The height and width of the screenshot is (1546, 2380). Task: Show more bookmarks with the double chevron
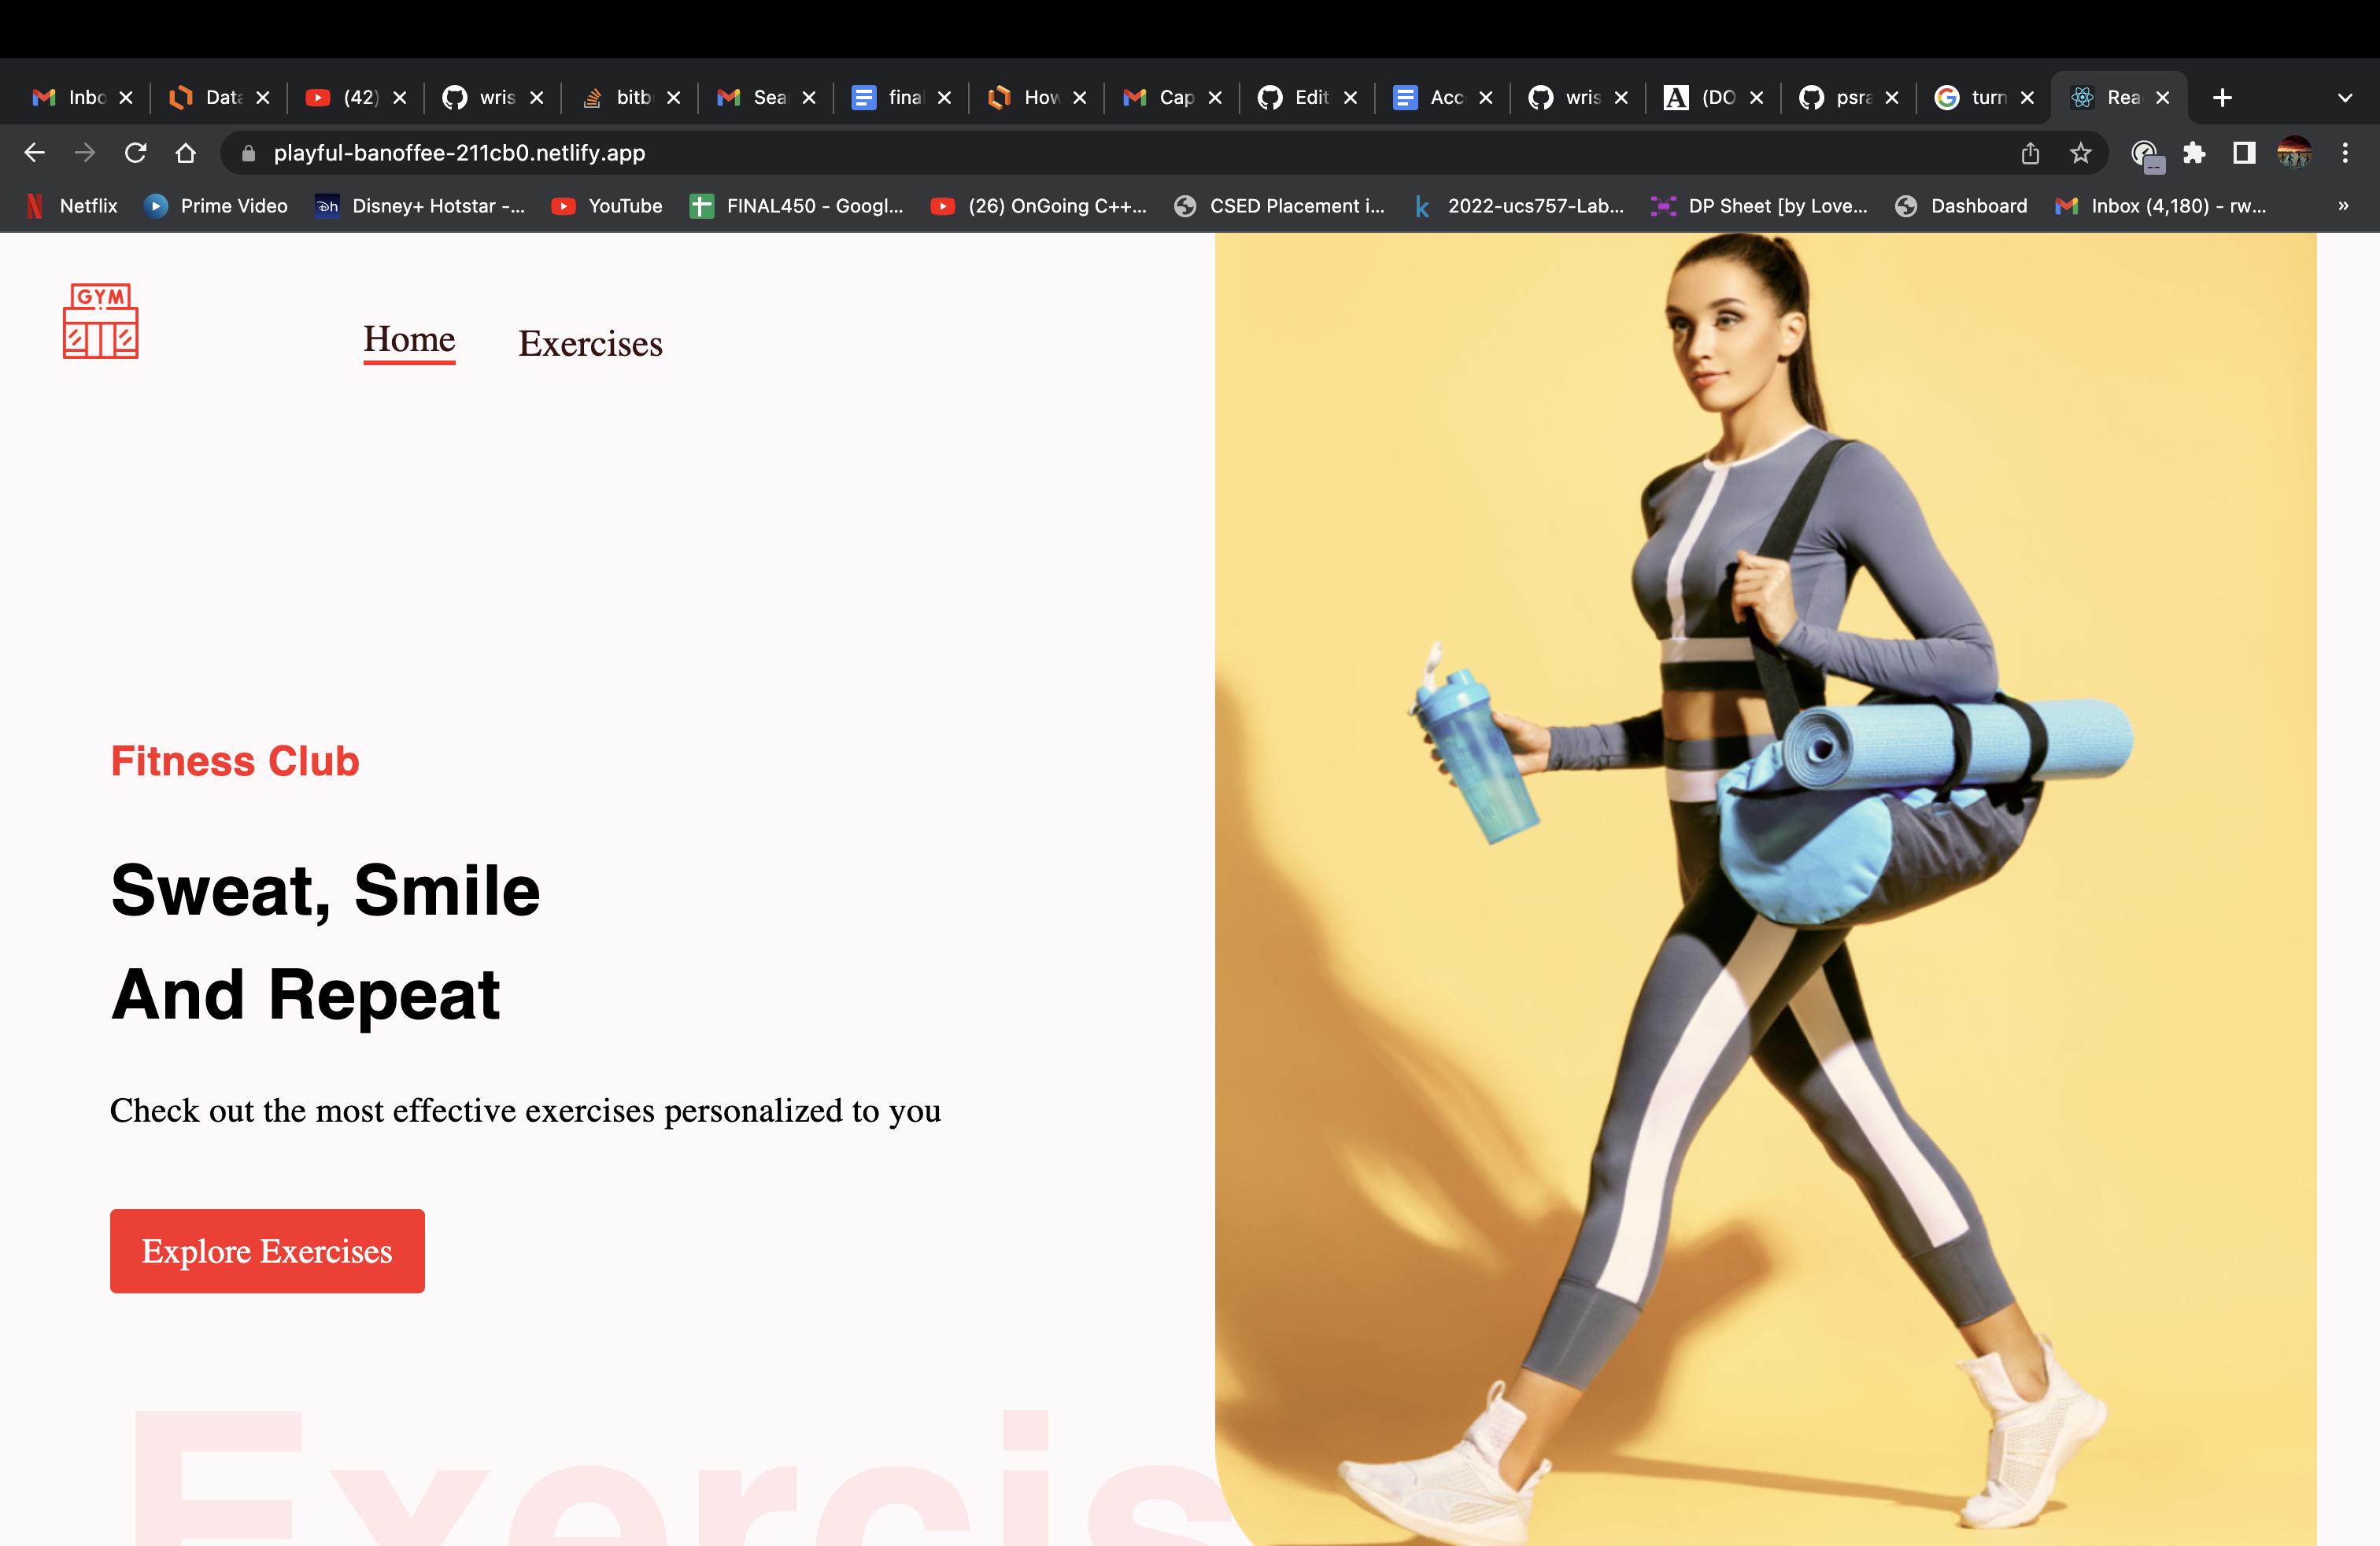point(2343,206)
